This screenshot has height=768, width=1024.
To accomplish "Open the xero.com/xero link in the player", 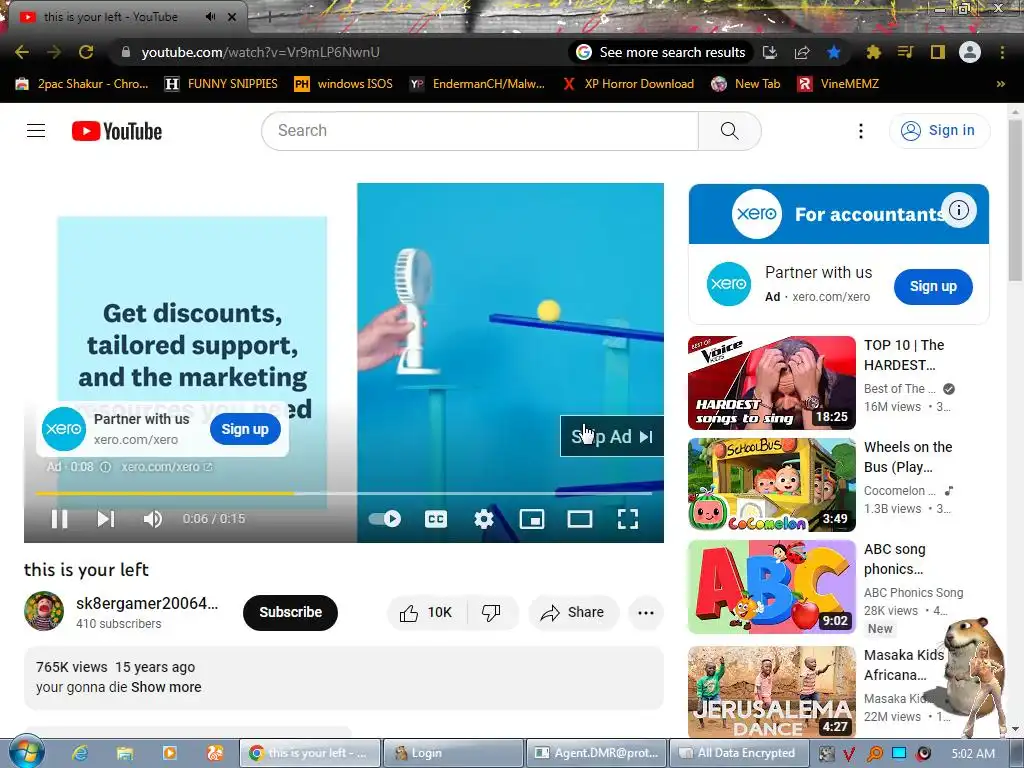I will click(167, 467).
